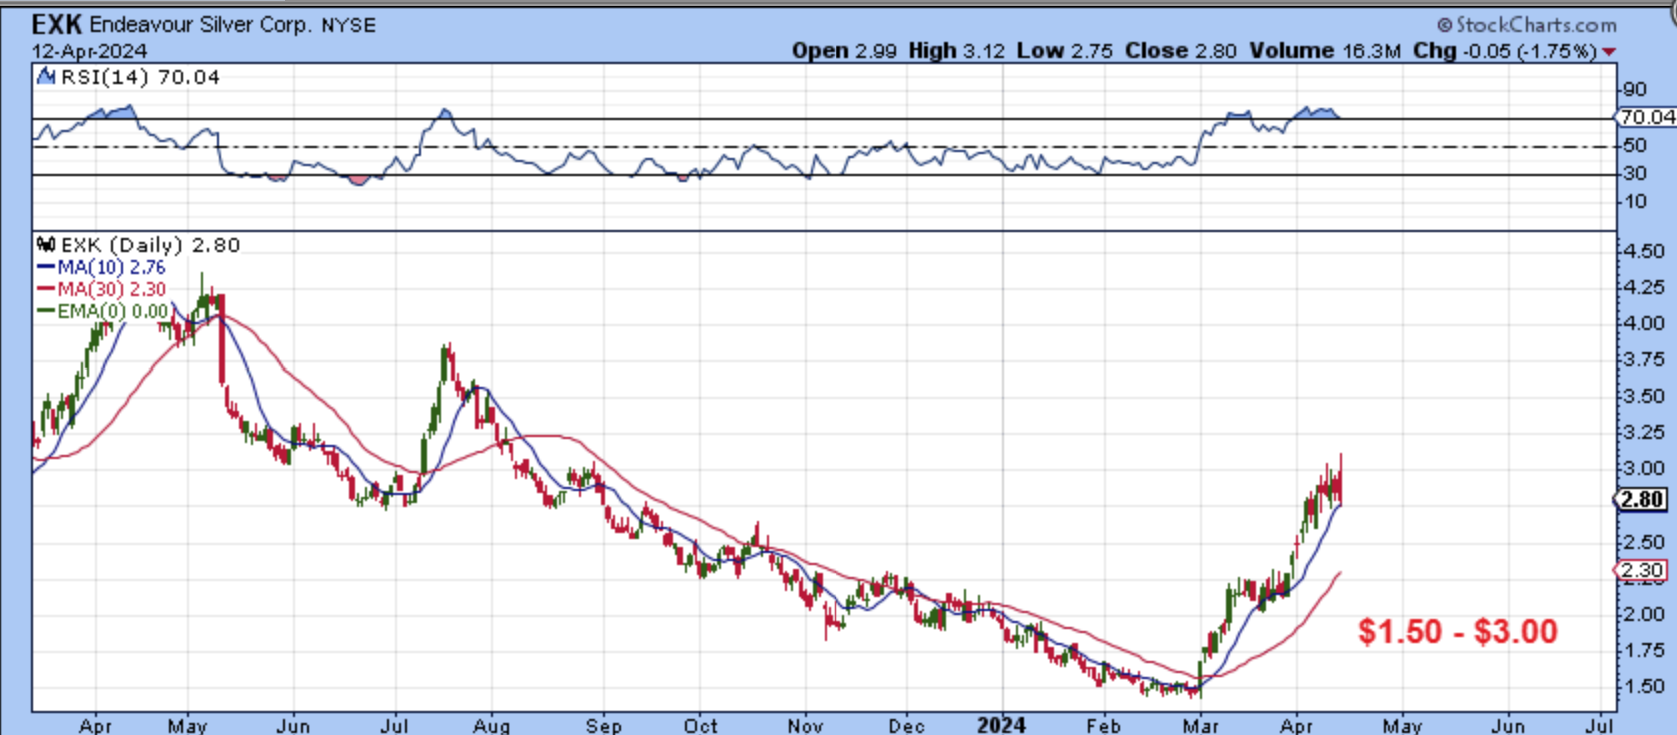Screen dimensions: 1677x735
Task: Click the NYSE exchange label
Action: pos(348,26)
